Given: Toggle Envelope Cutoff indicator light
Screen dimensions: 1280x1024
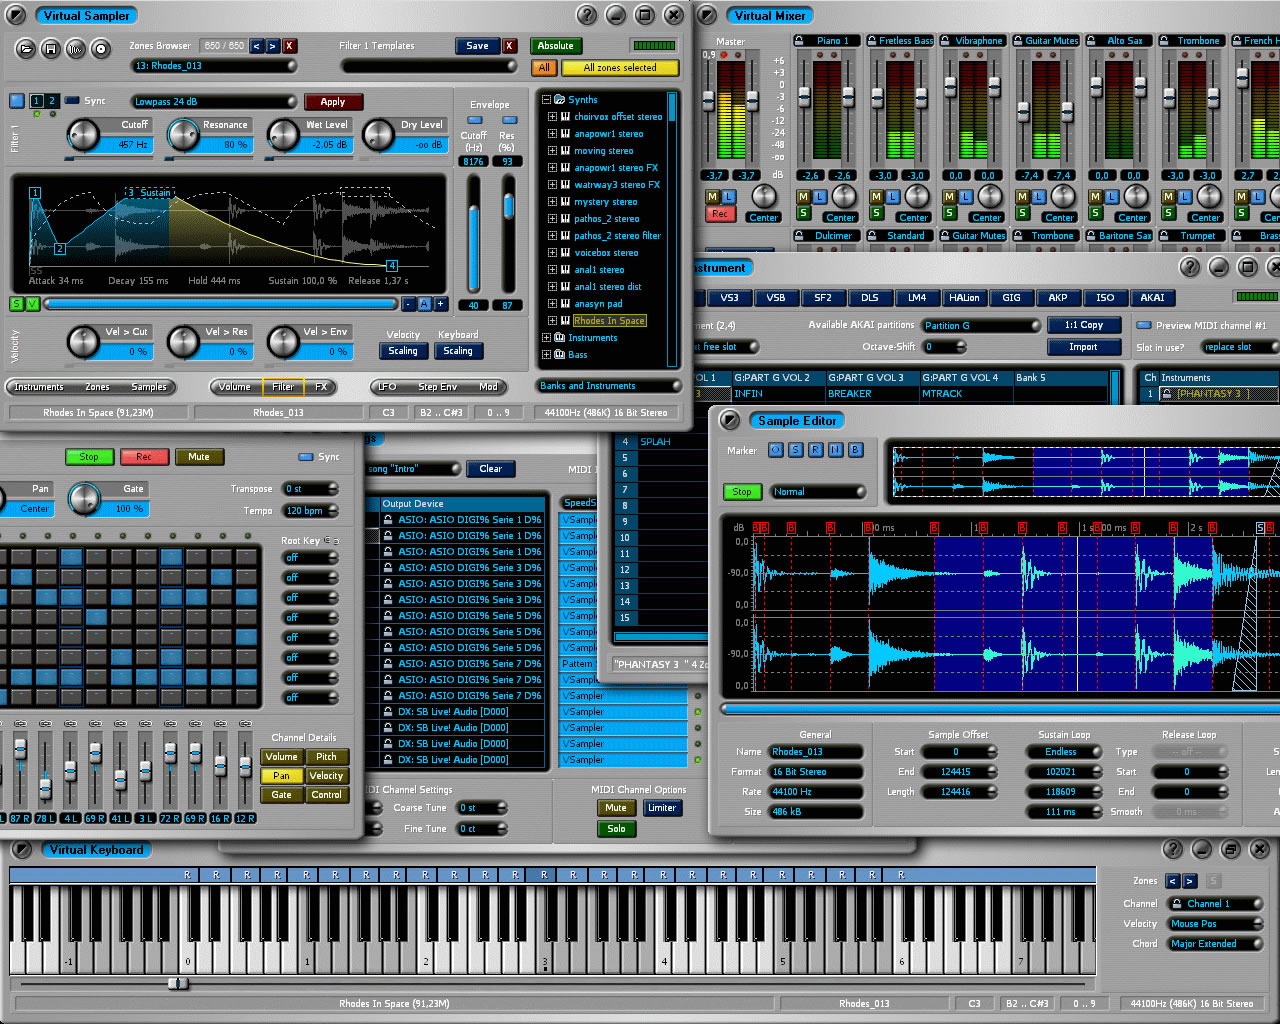Looking at the screenshot, I should 475,120.
